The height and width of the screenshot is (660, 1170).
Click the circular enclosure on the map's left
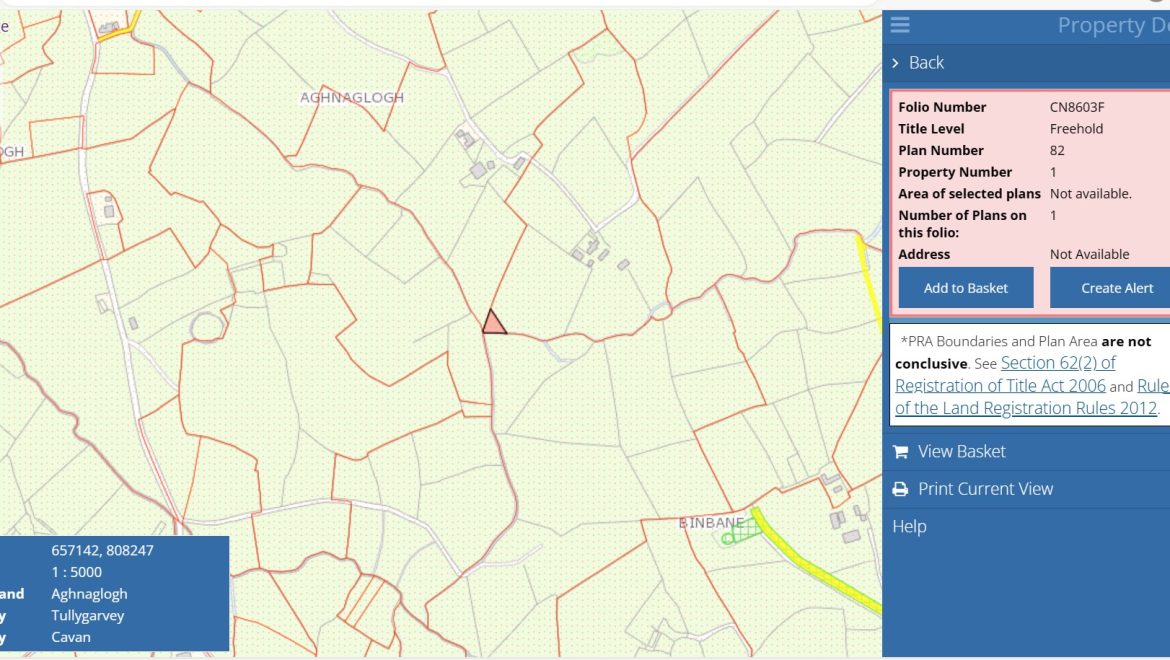coord(208,326)
